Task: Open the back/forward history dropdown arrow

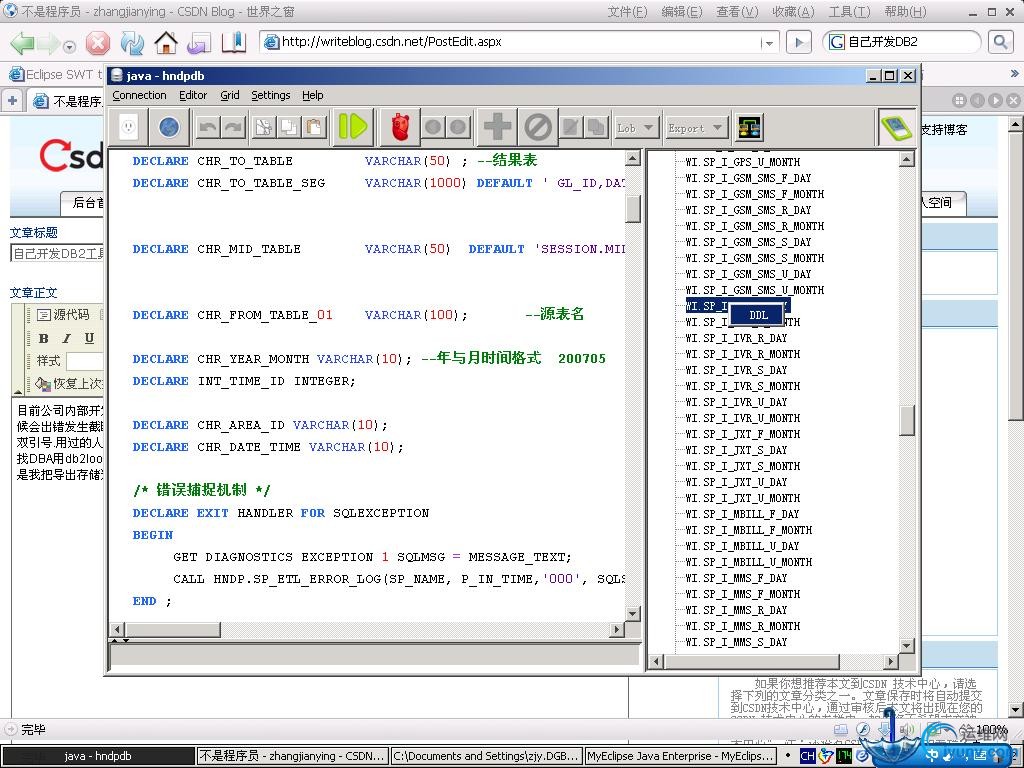Action: tap(69, 46)
